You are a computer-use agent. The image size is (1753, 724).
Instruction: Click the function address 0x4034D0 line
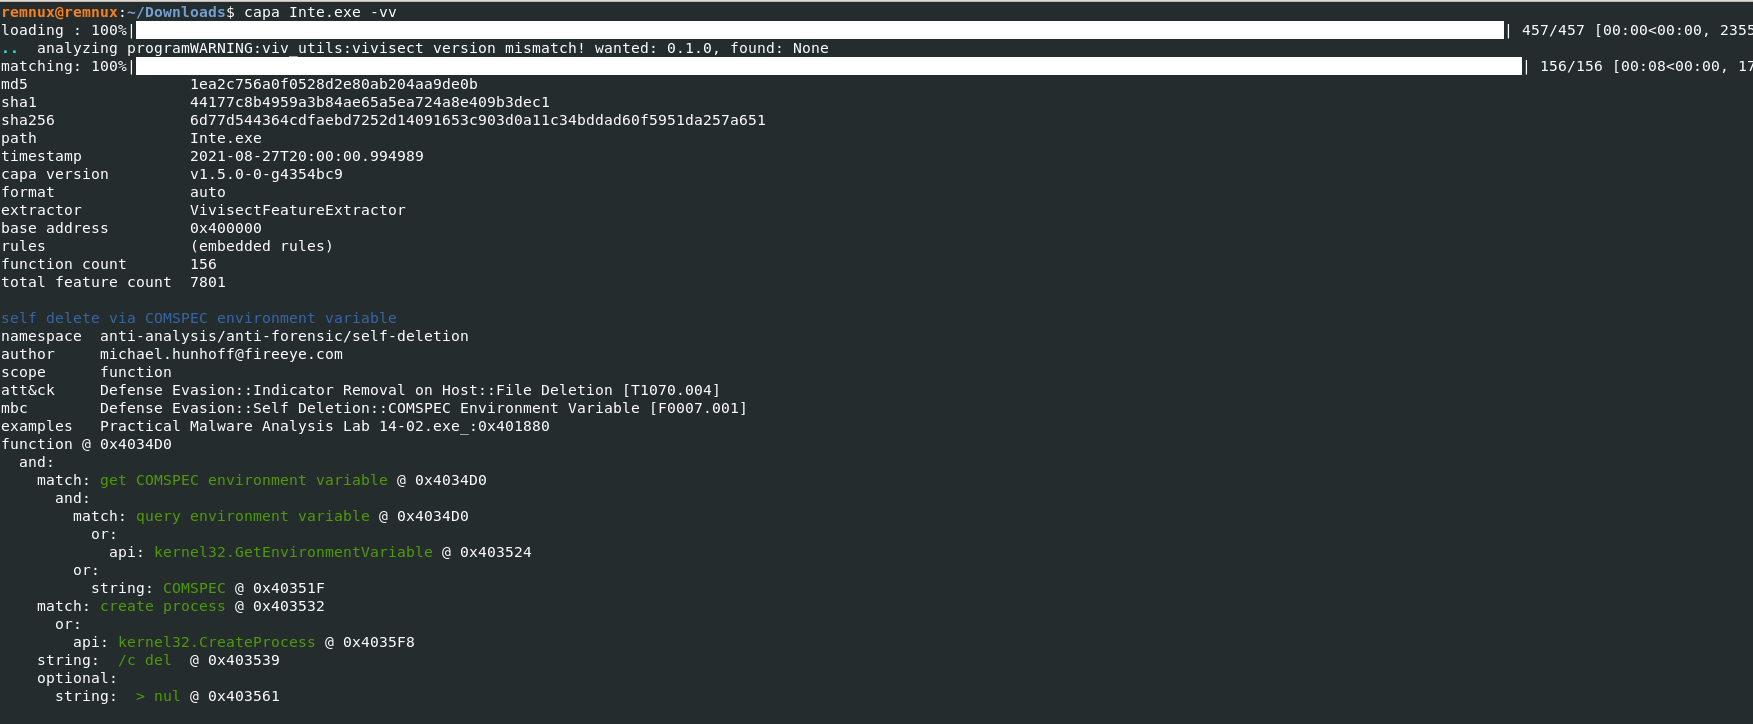pyautogui.click(x=86, y=444)
